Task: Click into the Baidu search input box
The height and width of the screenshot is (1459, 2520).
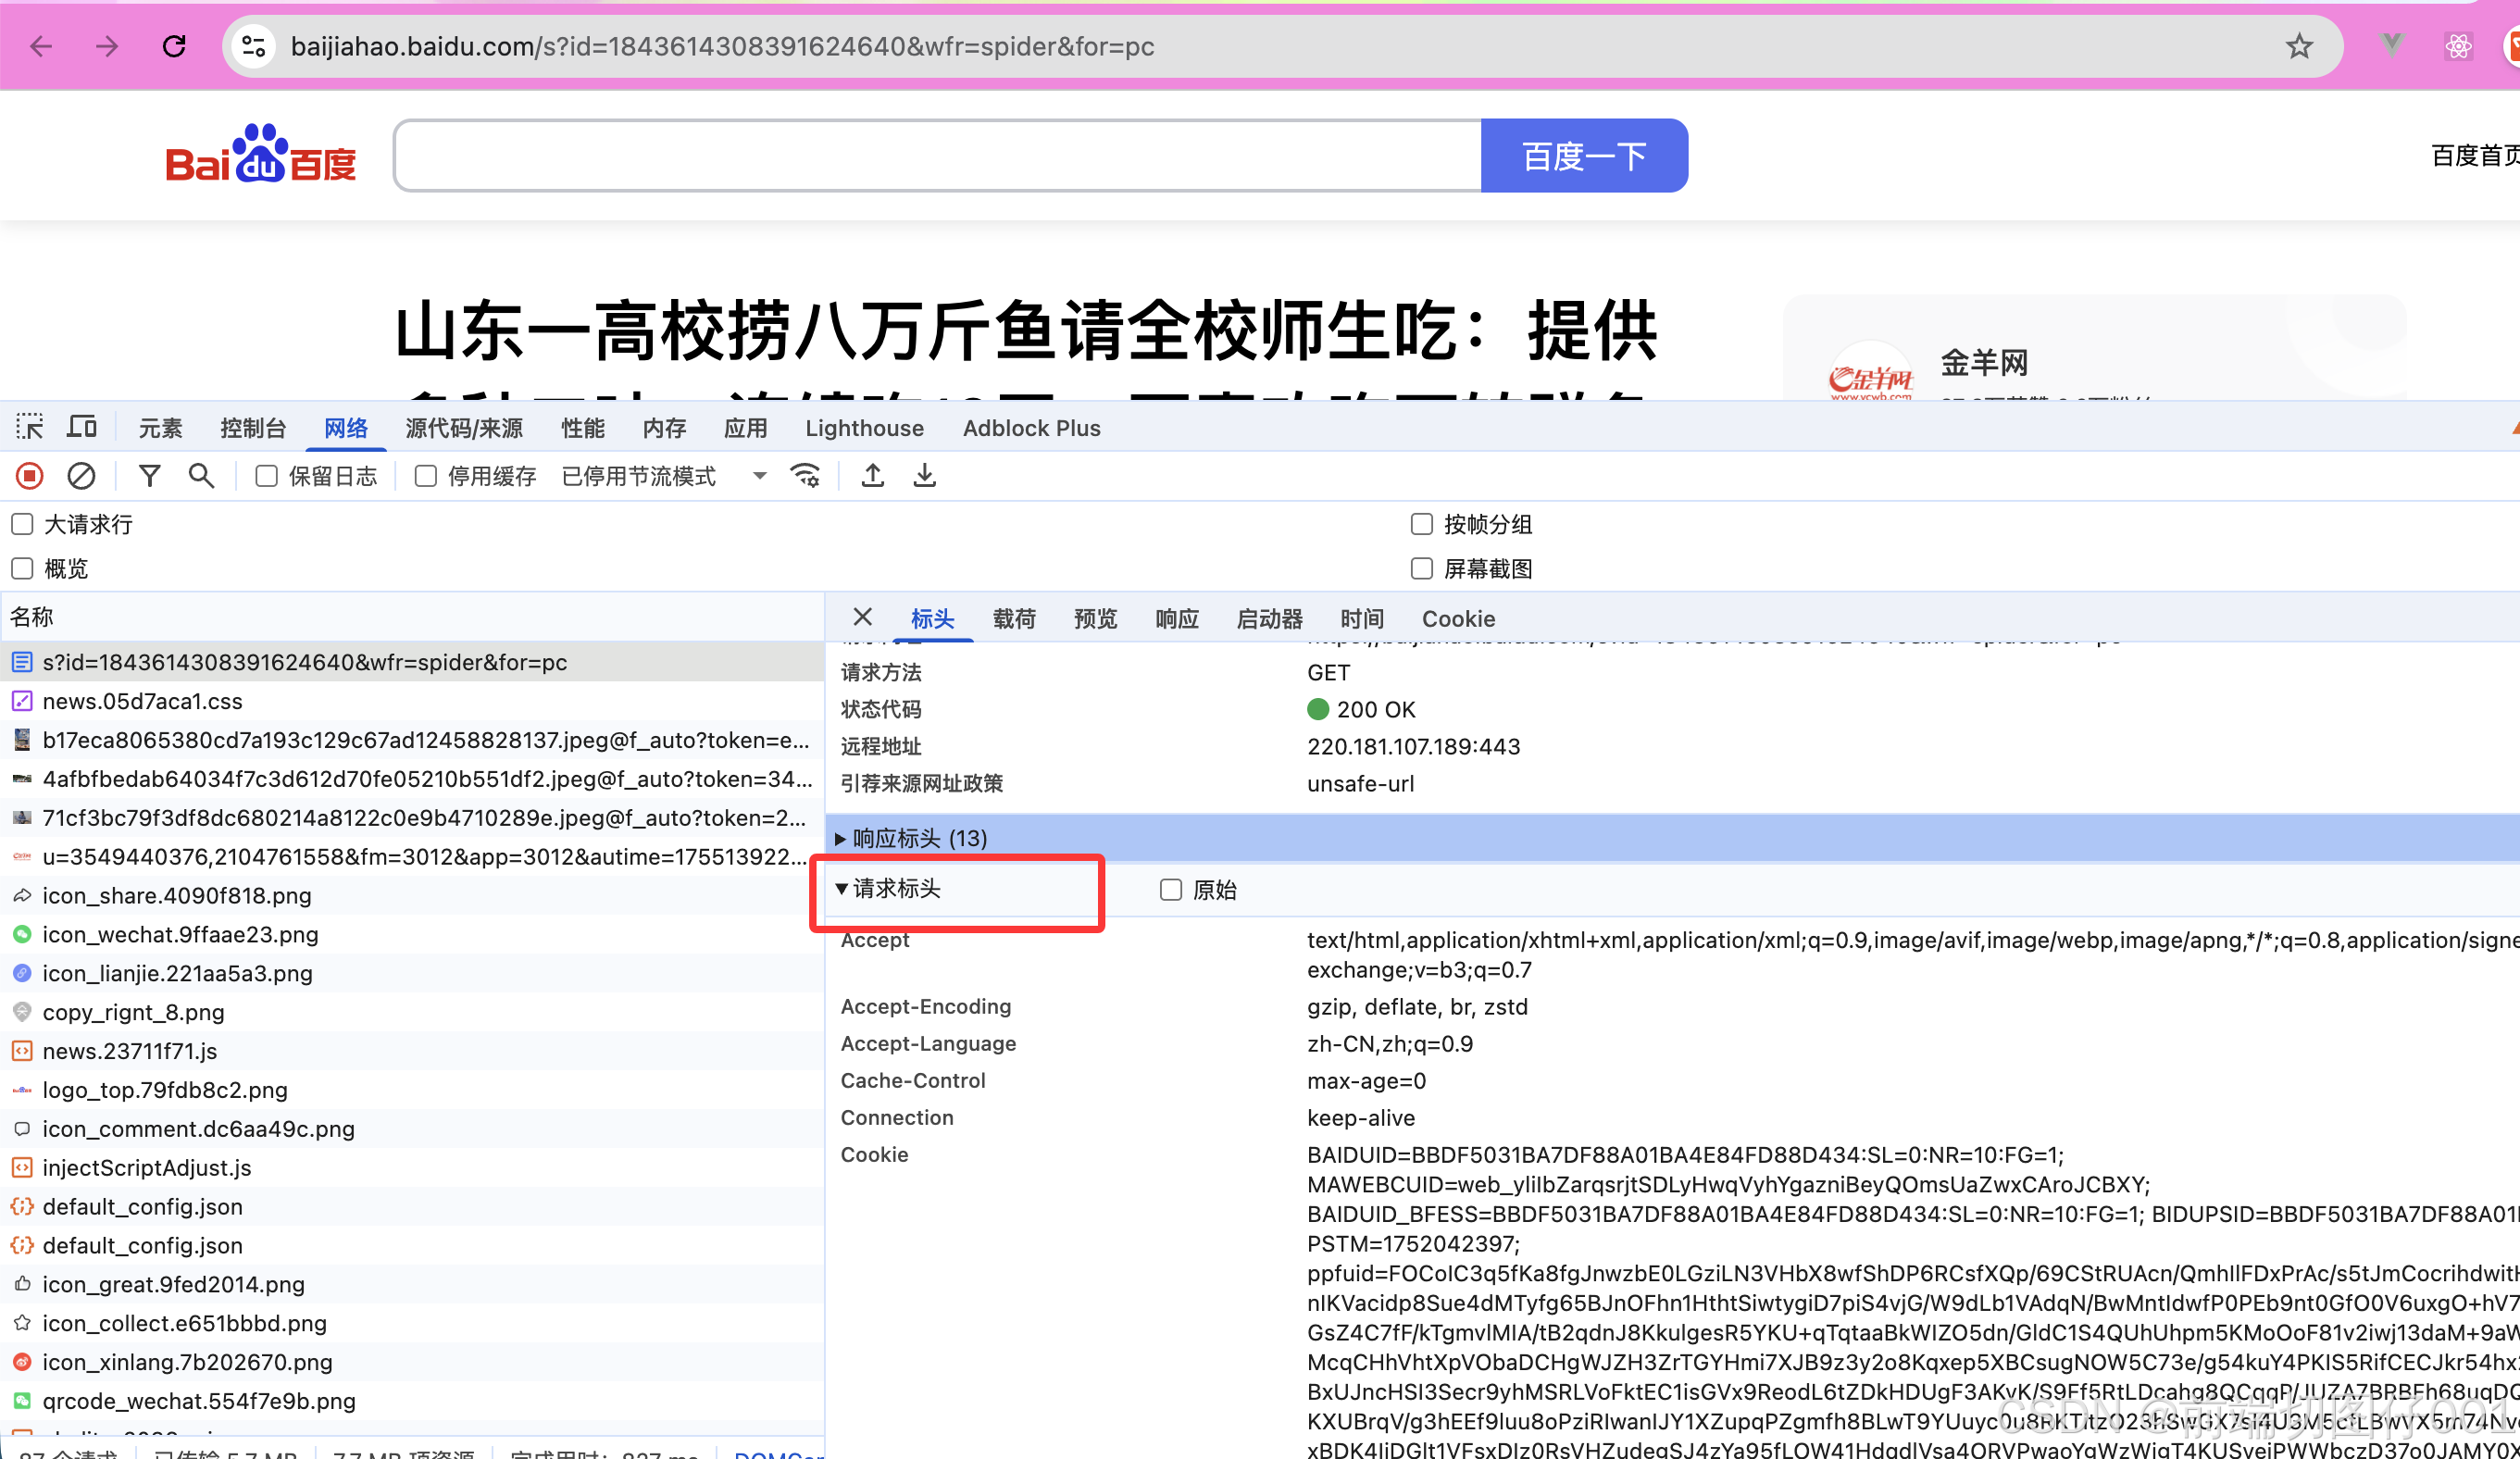Action: point(937,156)
